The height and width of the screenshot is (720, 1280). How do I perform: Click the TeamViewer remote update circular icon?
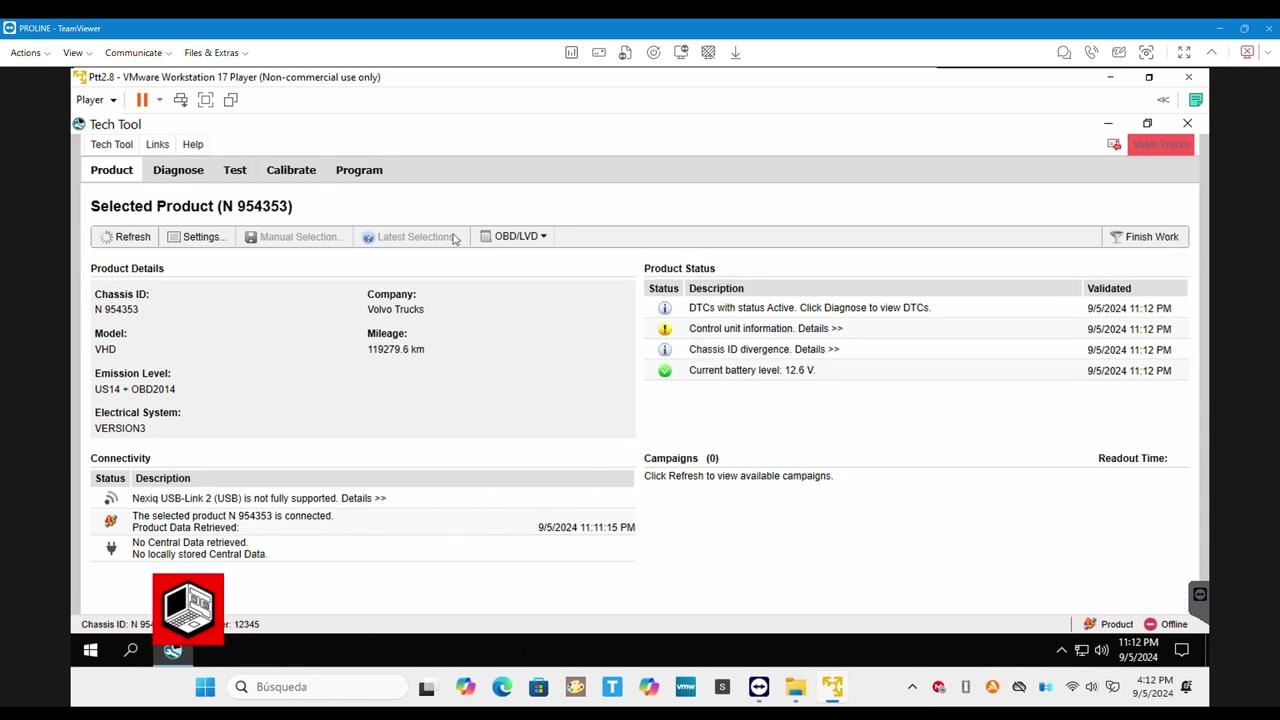pos(653,52)
